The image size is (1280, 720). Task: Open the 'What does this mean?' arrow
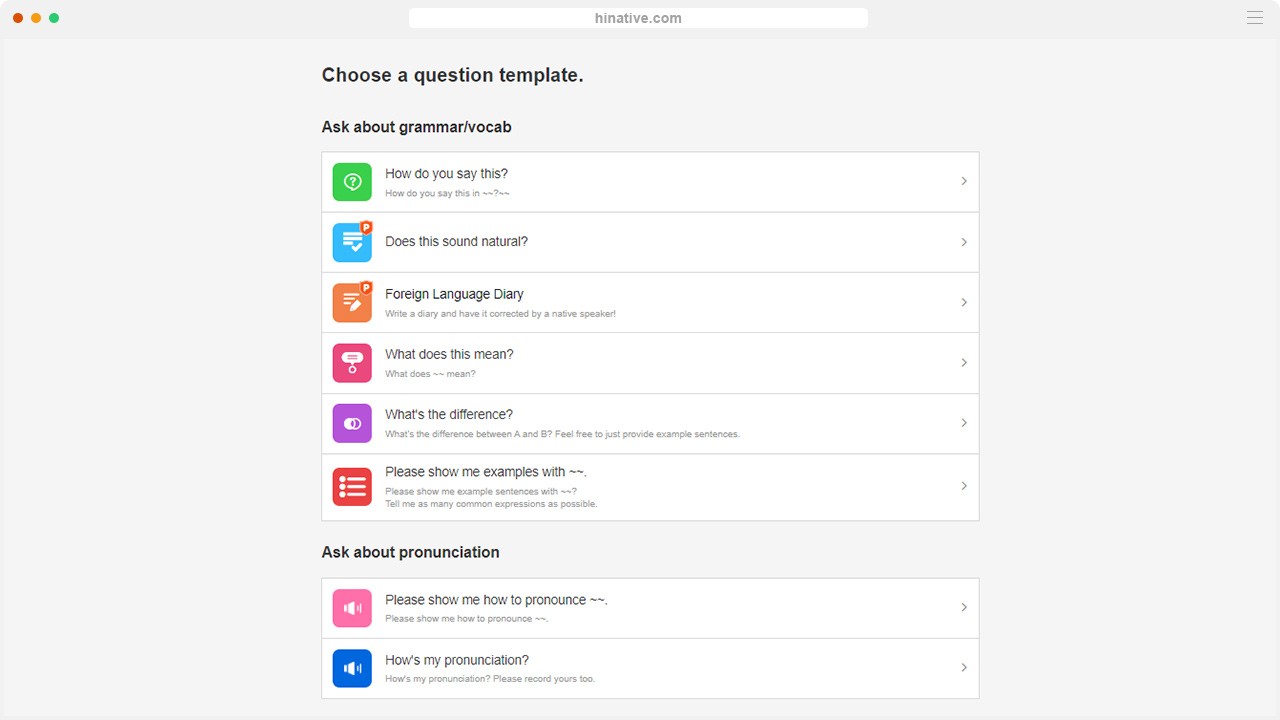[964, 362]
